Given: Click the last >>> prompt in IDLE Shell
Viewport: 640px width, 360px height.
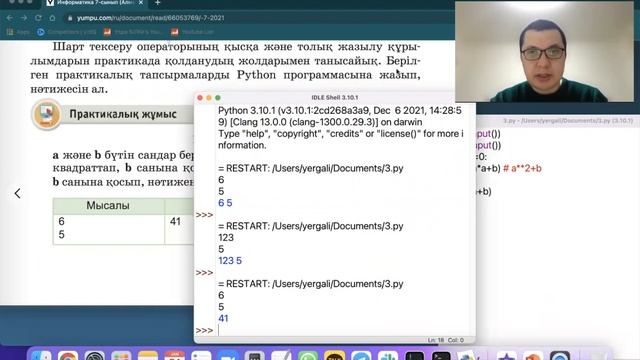Looking at the screenshot, I should (204, 330).
